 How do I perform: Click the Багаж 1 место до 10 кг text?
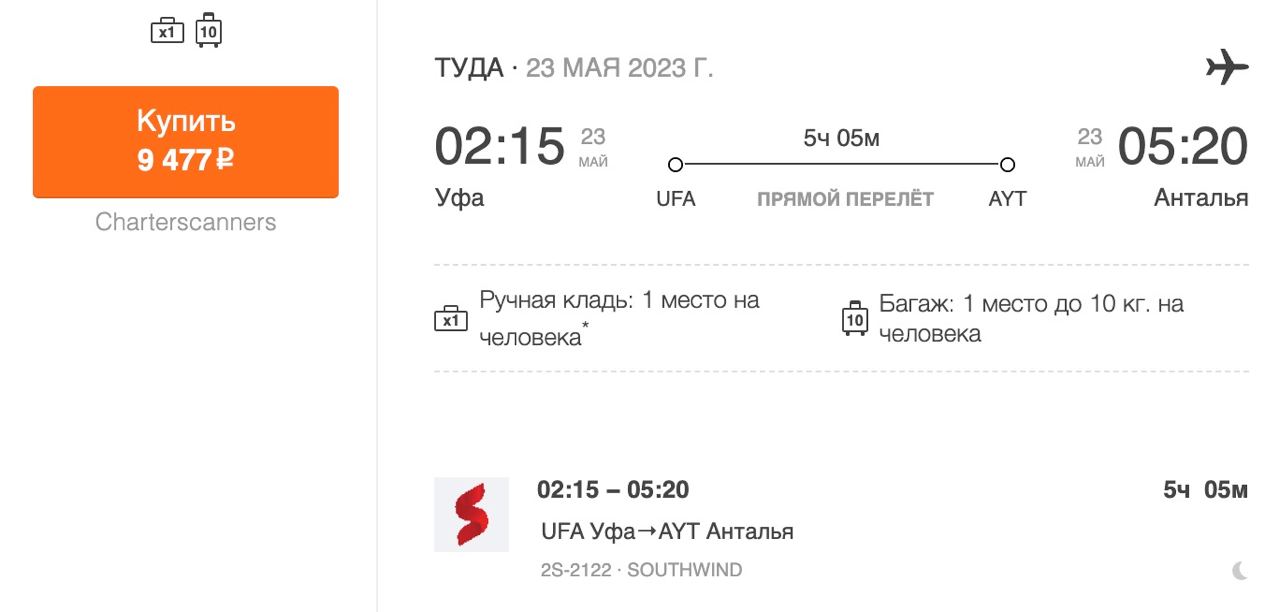1031,318
